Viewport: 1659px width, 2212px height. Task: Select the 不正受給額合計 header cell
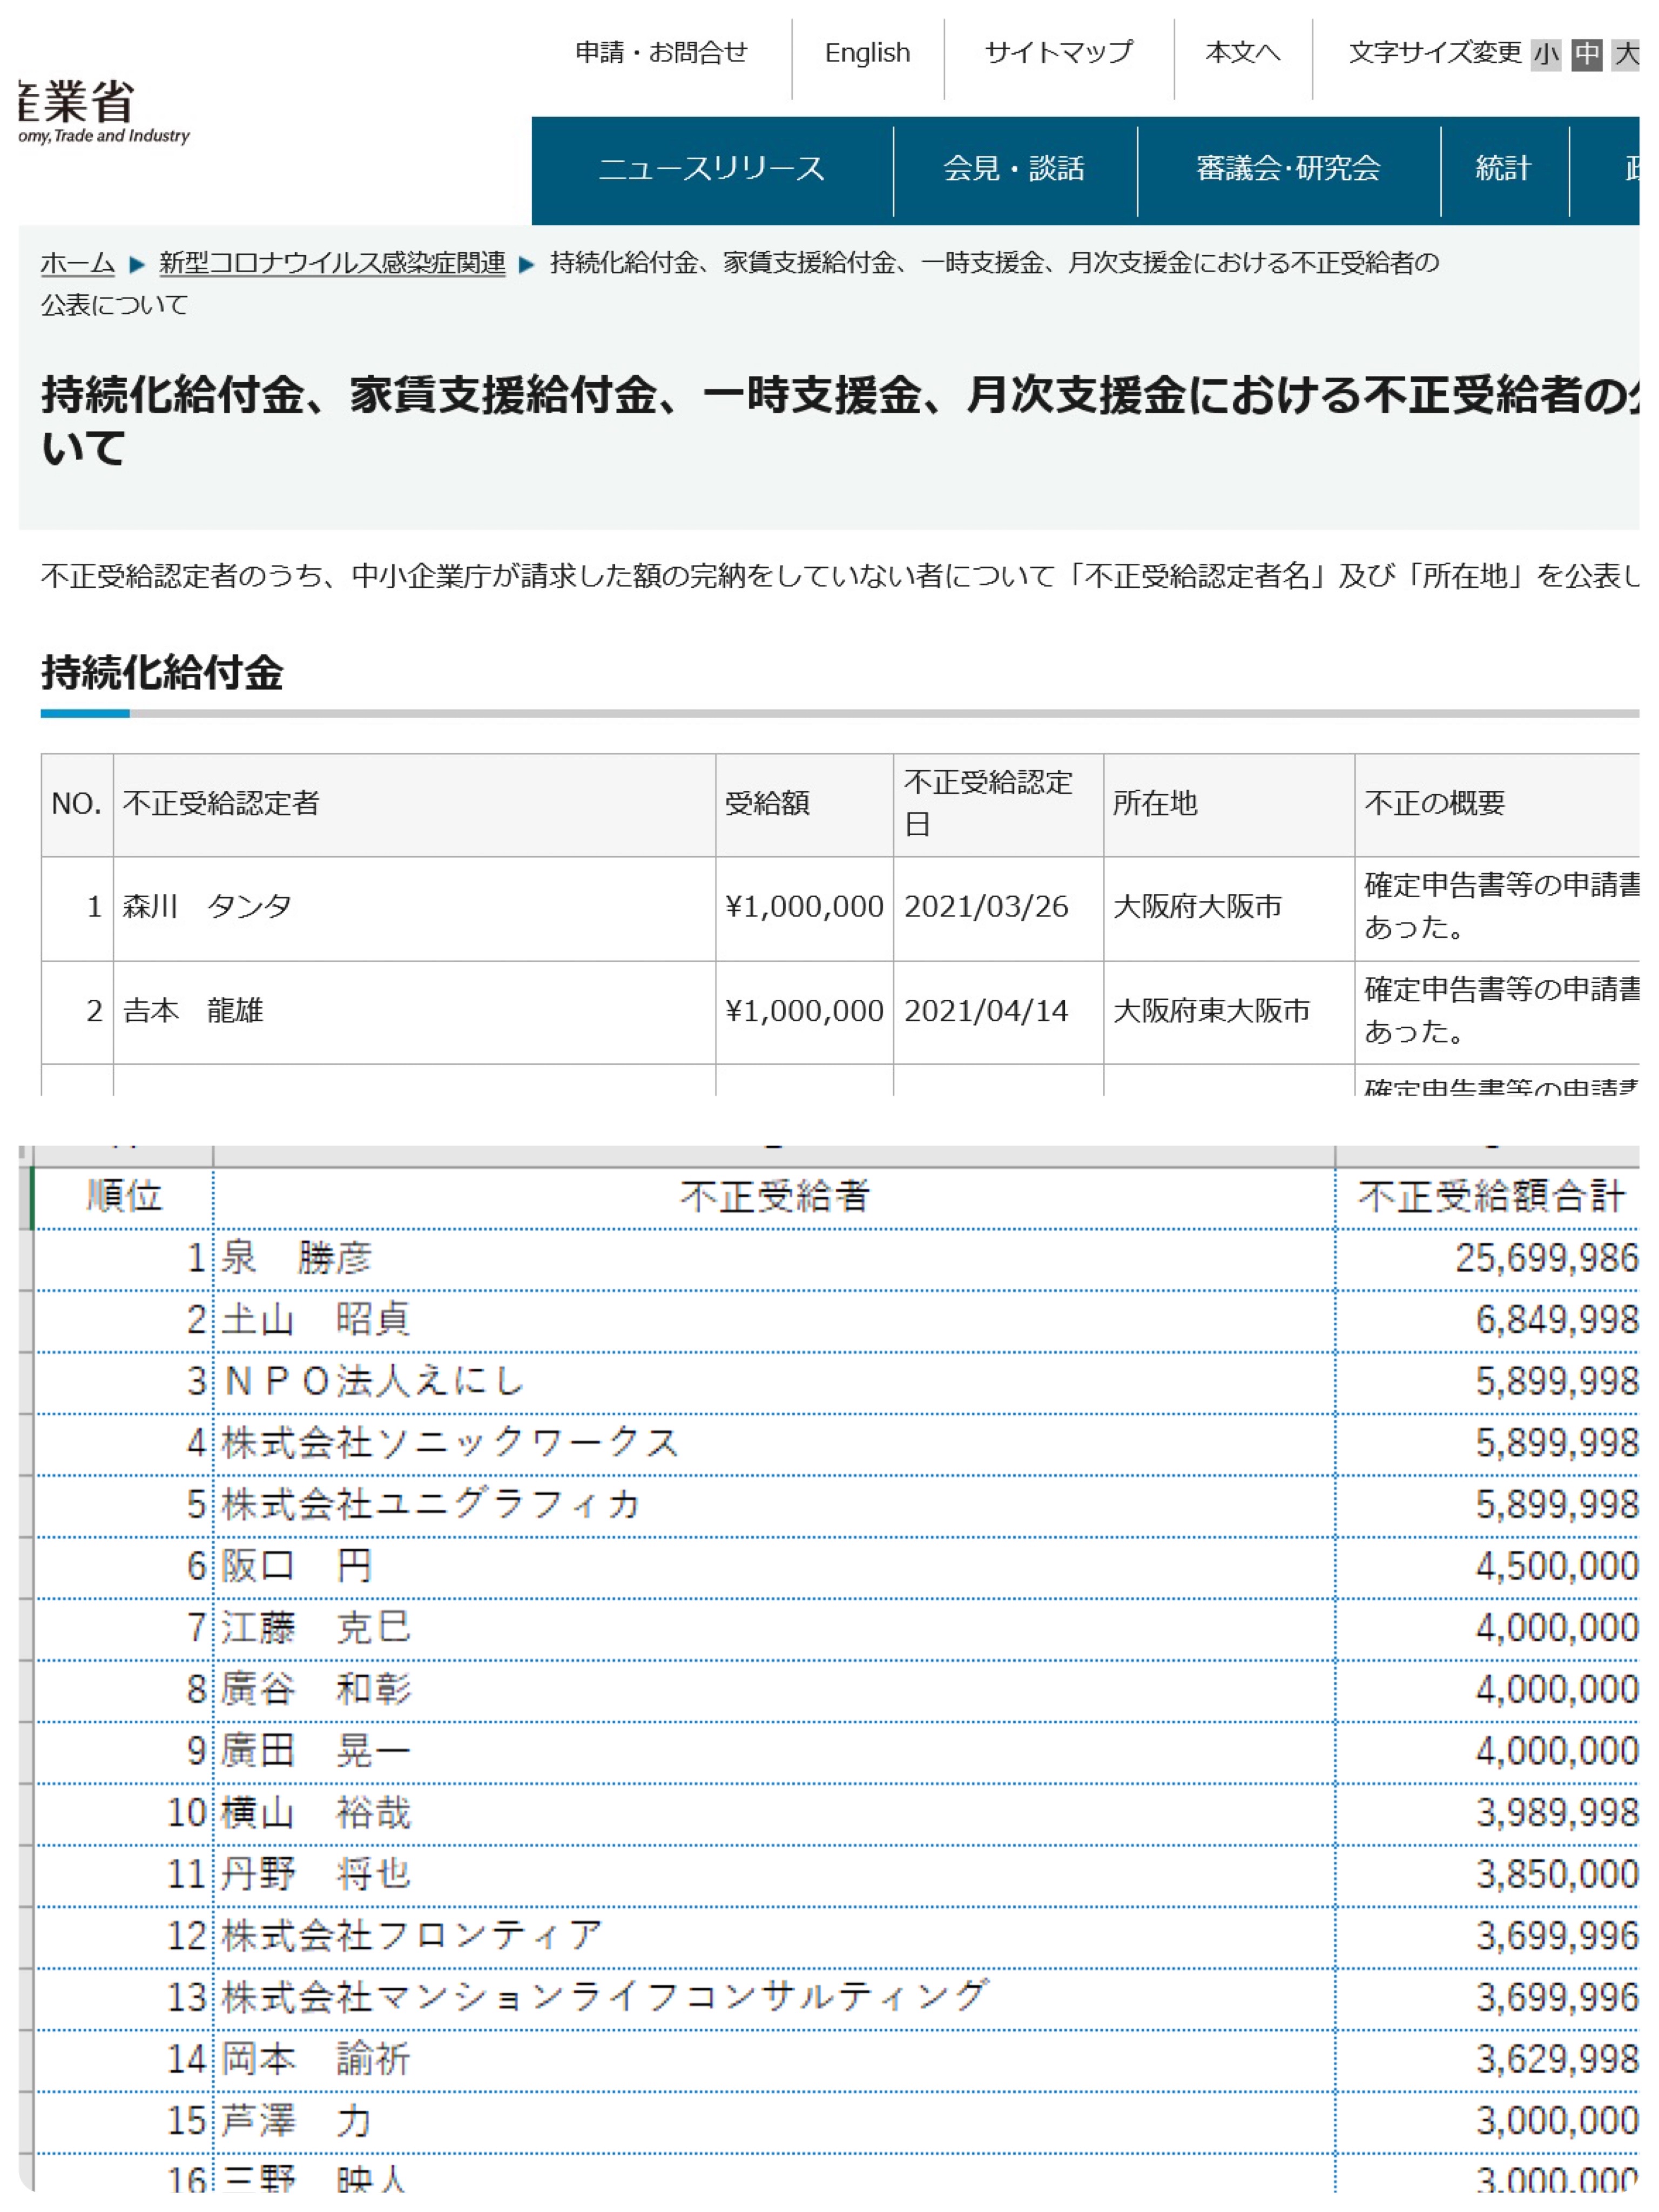coord(1488,1197)
